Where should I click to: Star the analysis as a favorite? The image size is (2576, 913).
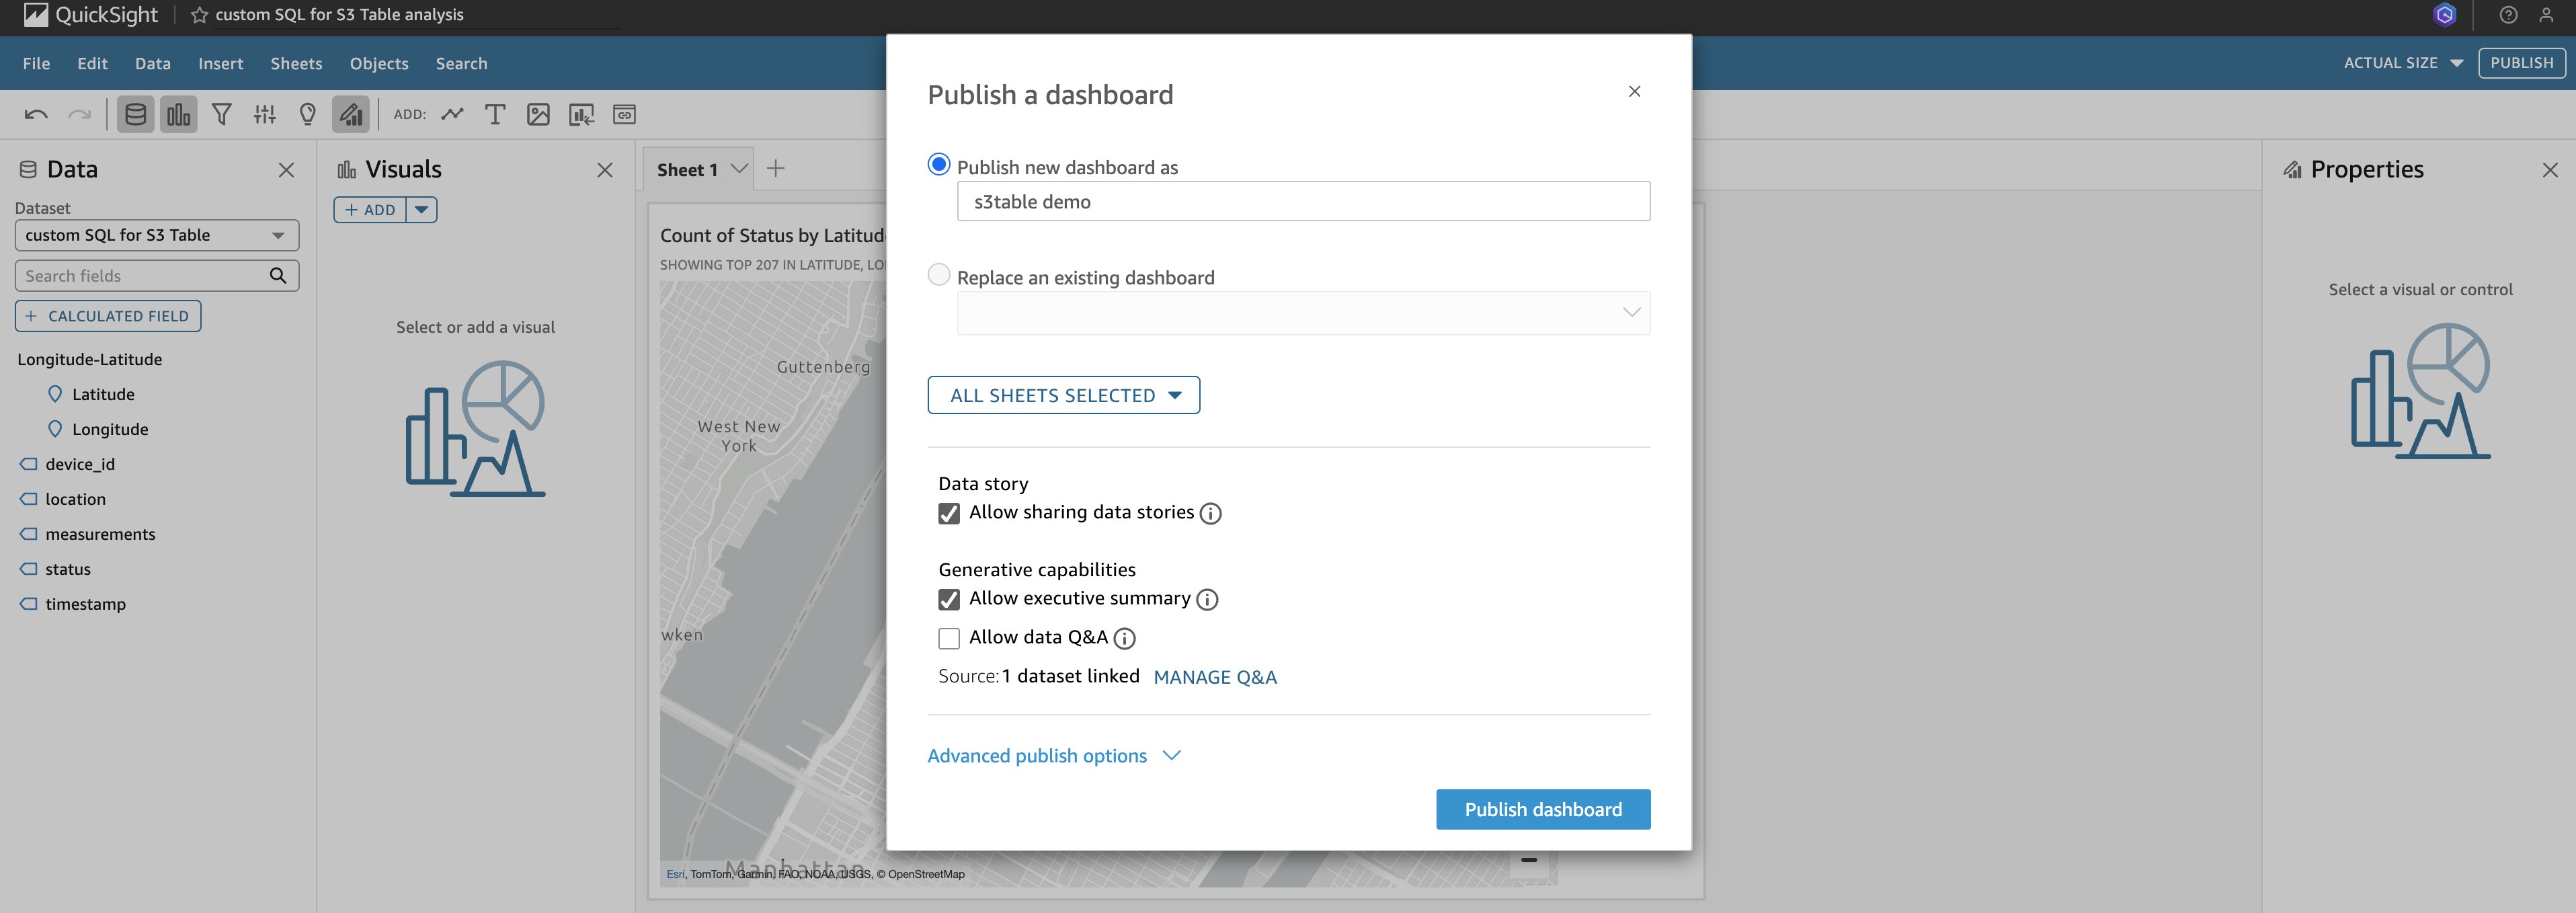point(200,15)
